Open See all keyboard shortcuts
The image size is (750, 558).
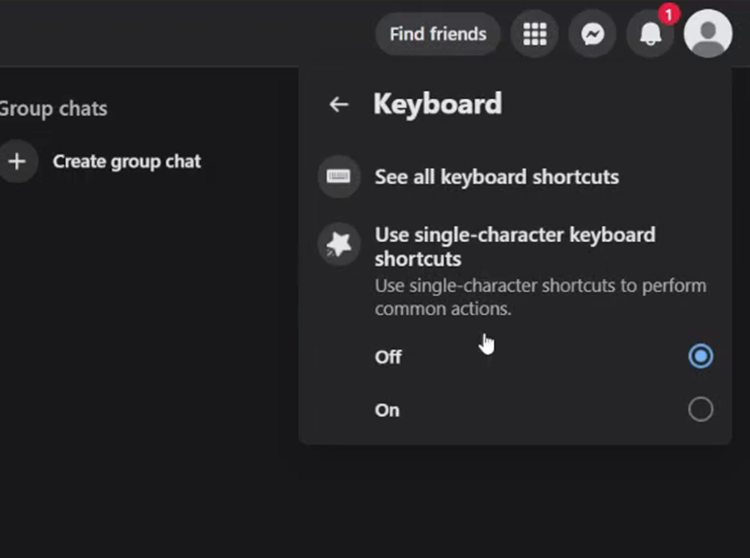[x=496, y=177]
